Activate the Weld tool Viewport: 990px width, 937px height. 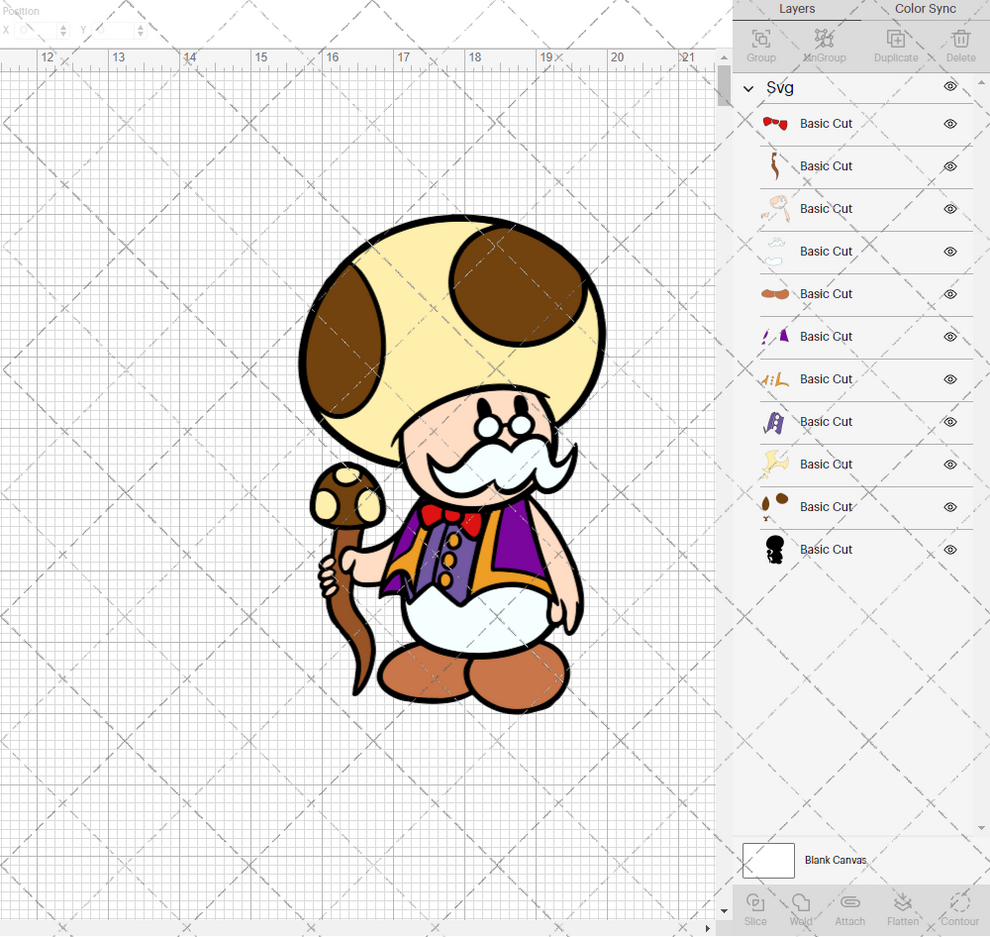[800, 909]
